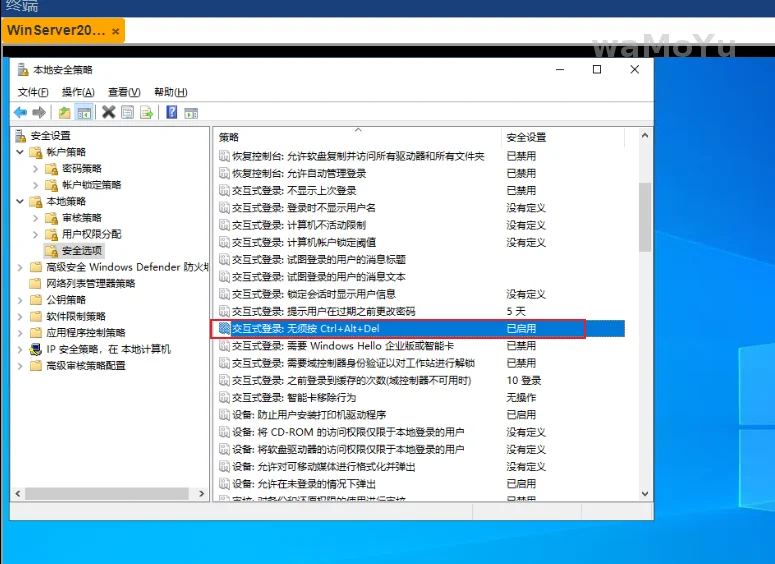
Task: Click the show/hide action pane toolbar icon
Action: point(191,112)
